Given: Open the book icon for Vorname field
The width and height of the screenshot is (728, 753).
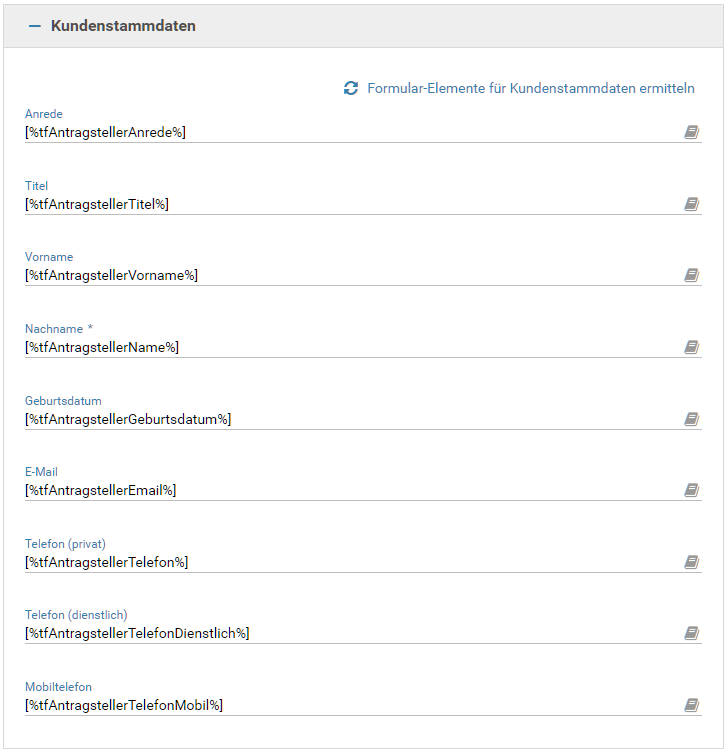Looking at the screenshot, I should click(691, 275).
